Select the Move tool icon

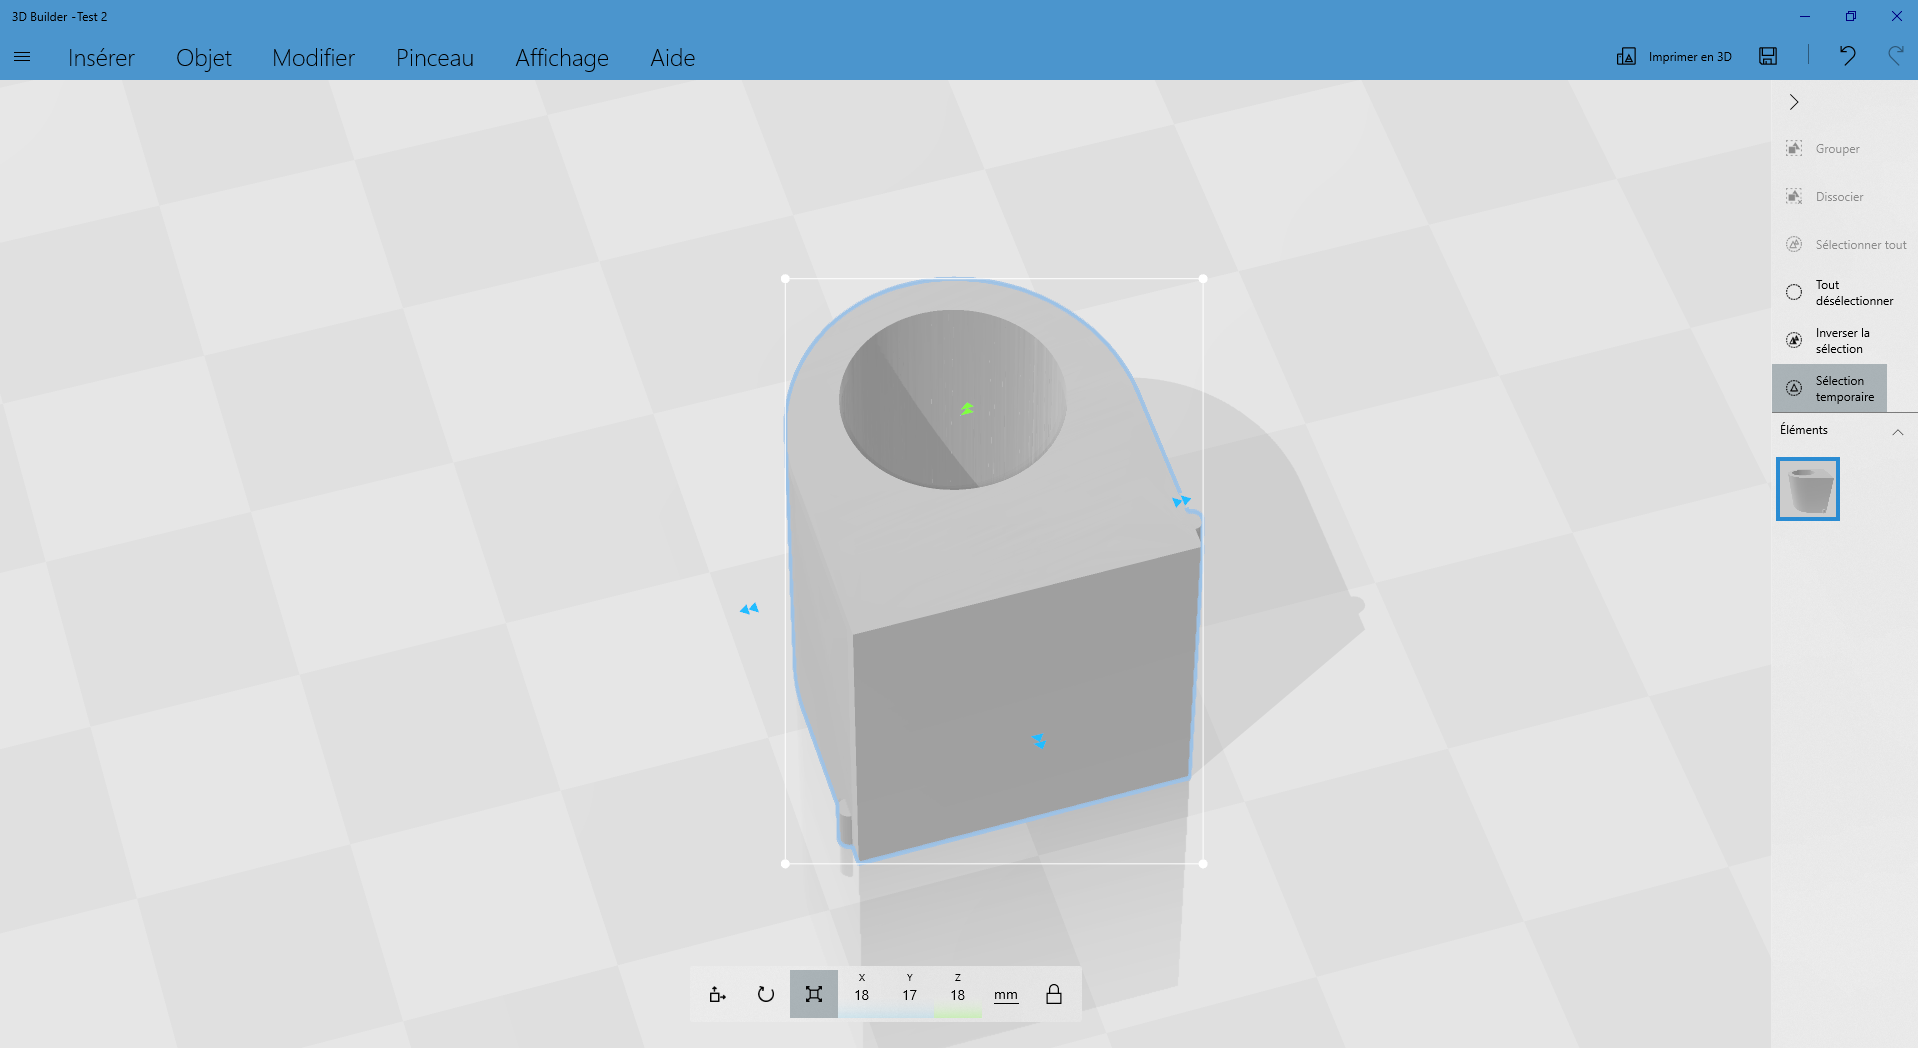(x=717, y=994)
